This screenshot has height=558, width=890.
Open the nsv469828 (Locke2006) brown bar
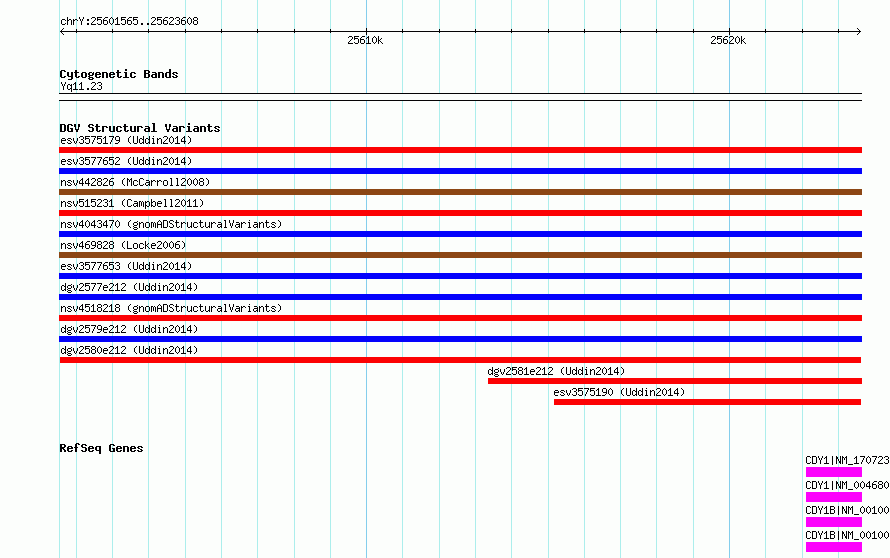click(x=460, y=255)
